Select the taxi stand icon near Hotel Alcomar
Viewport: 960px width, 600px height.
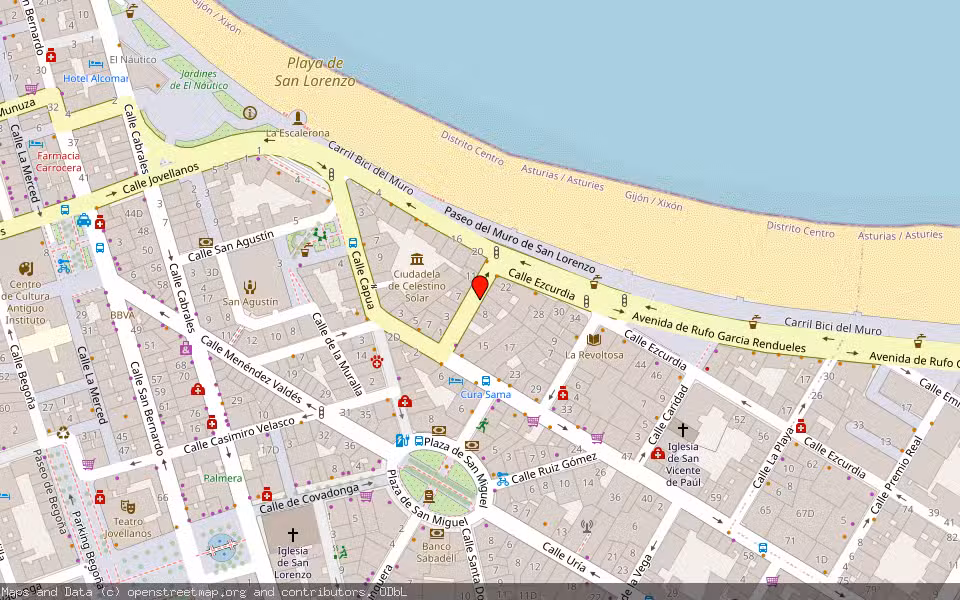coord(83,221)
